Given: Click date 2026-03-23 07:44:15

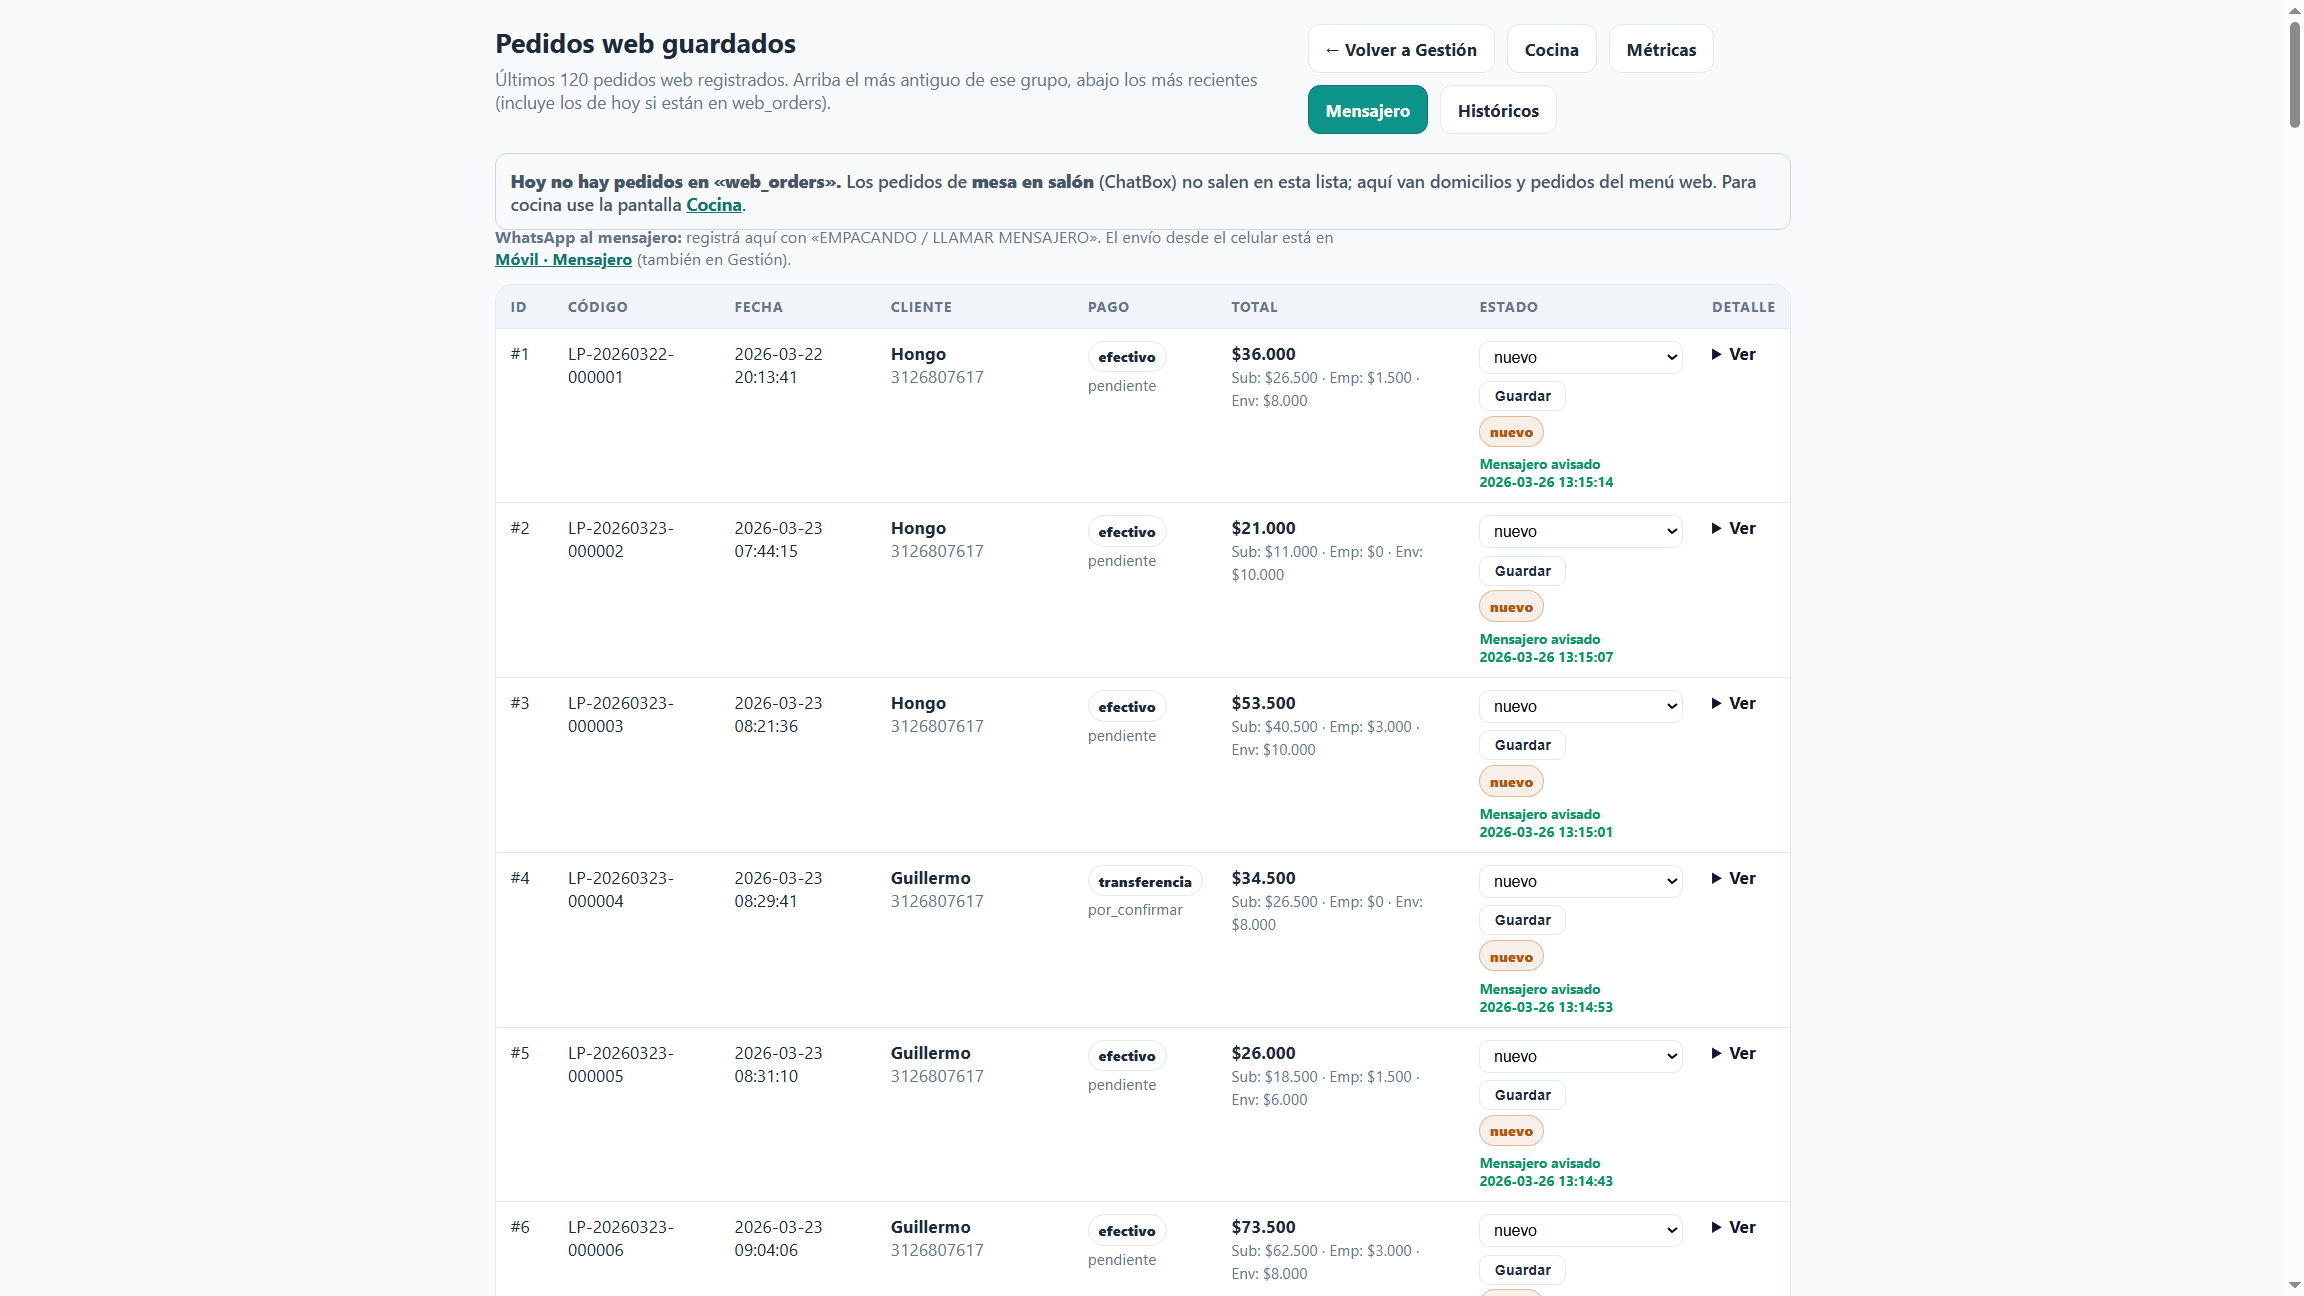Looking at the screenshot, I should (x=778, y=540).
